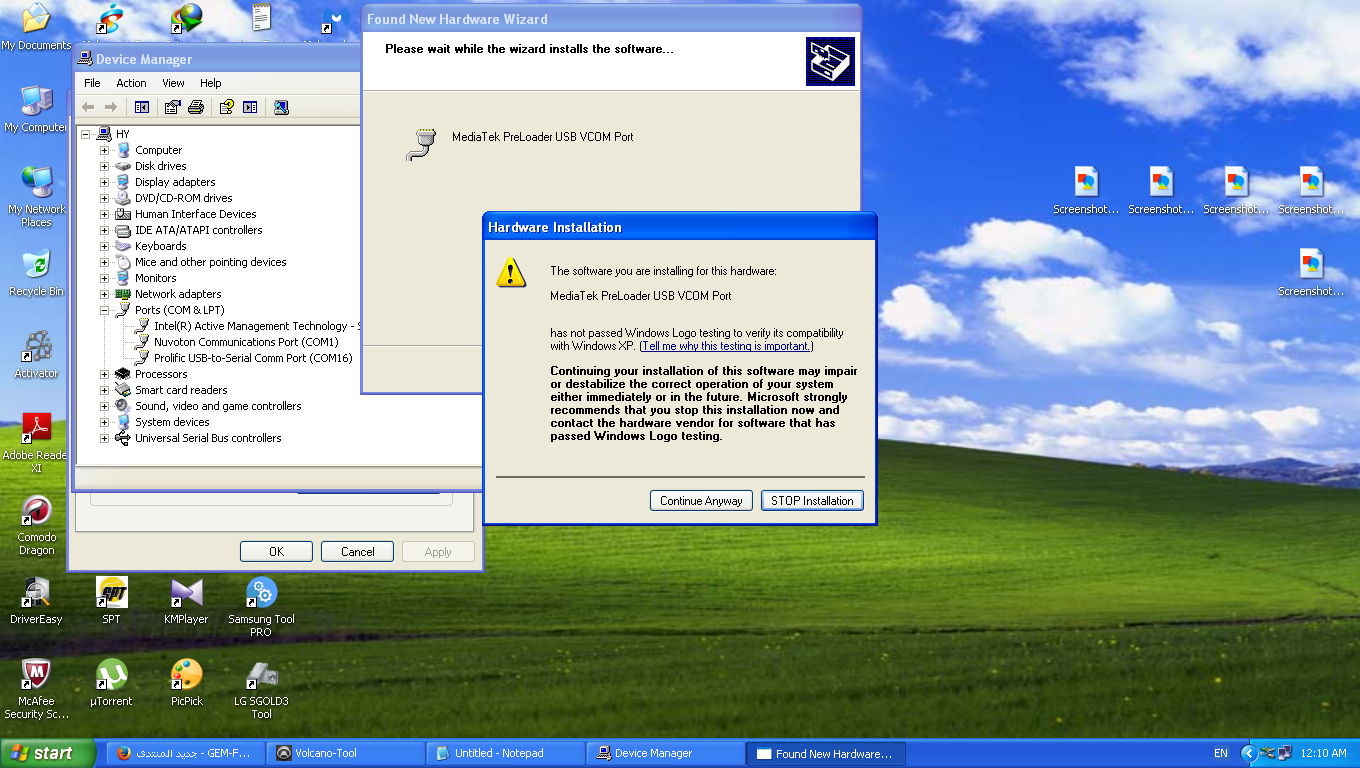Select the McAfee Security Scan desktop shortcut
1360x768 pixels.
tap(36, 689)
